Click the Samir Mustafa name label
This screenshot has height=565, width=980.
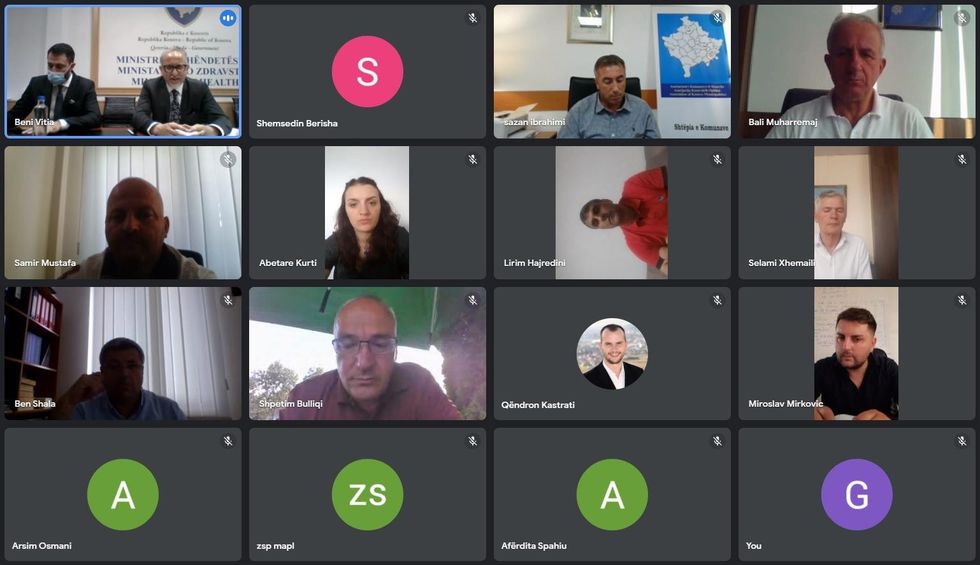pyautogui.click(x=45, y=263)
